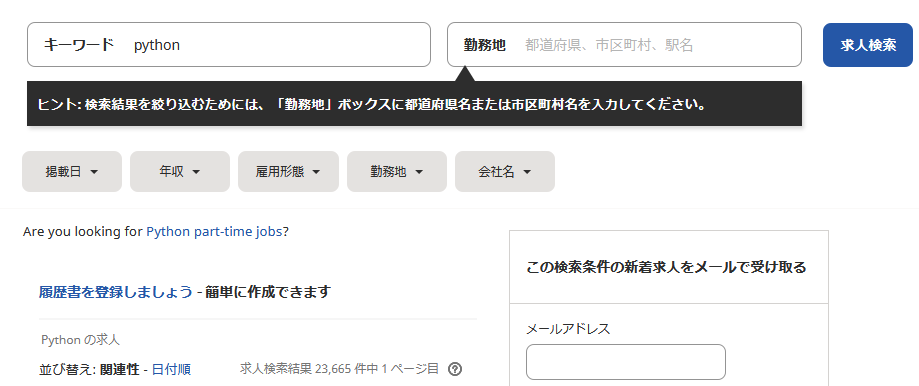Viewport: 919px width, 386px height.
Task: Click the 求人検索結果 count text
Action: [x=339, y=369]
